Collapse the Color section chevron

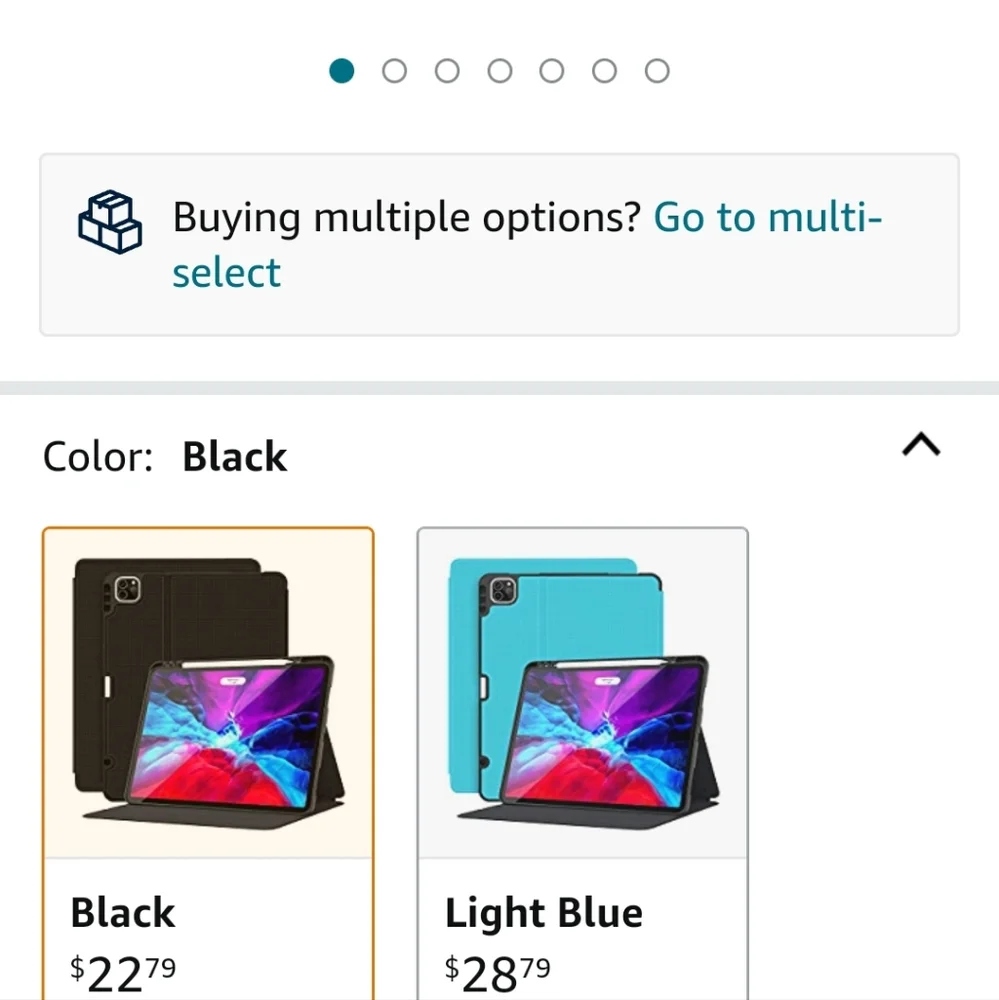[921, 445]
